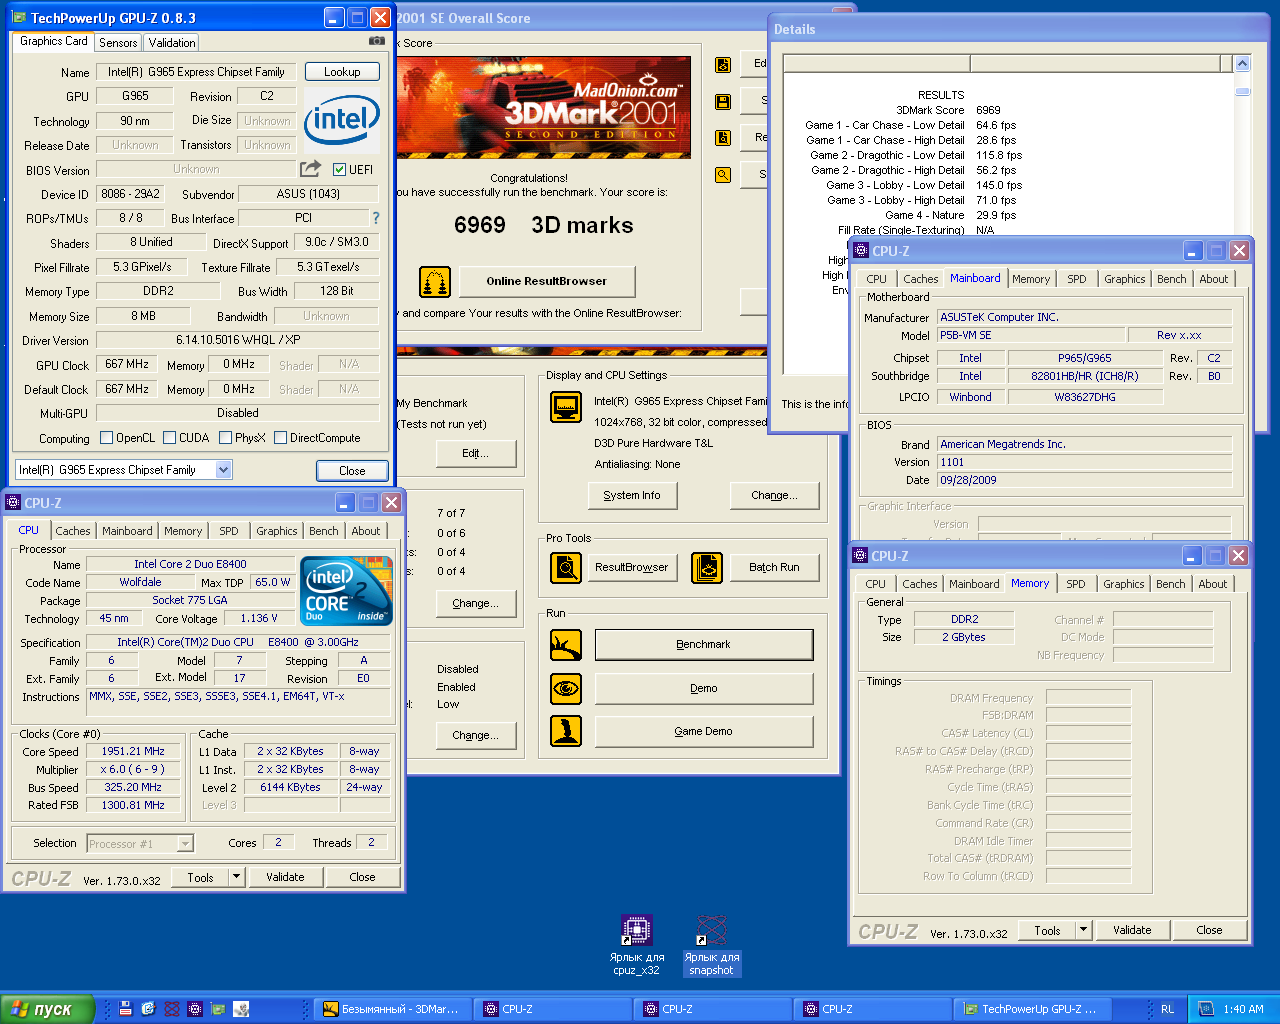Select the cpuz_x32 desktop shortcut
Viewport: 1280px width, 1024px height.
coord(637,944)
